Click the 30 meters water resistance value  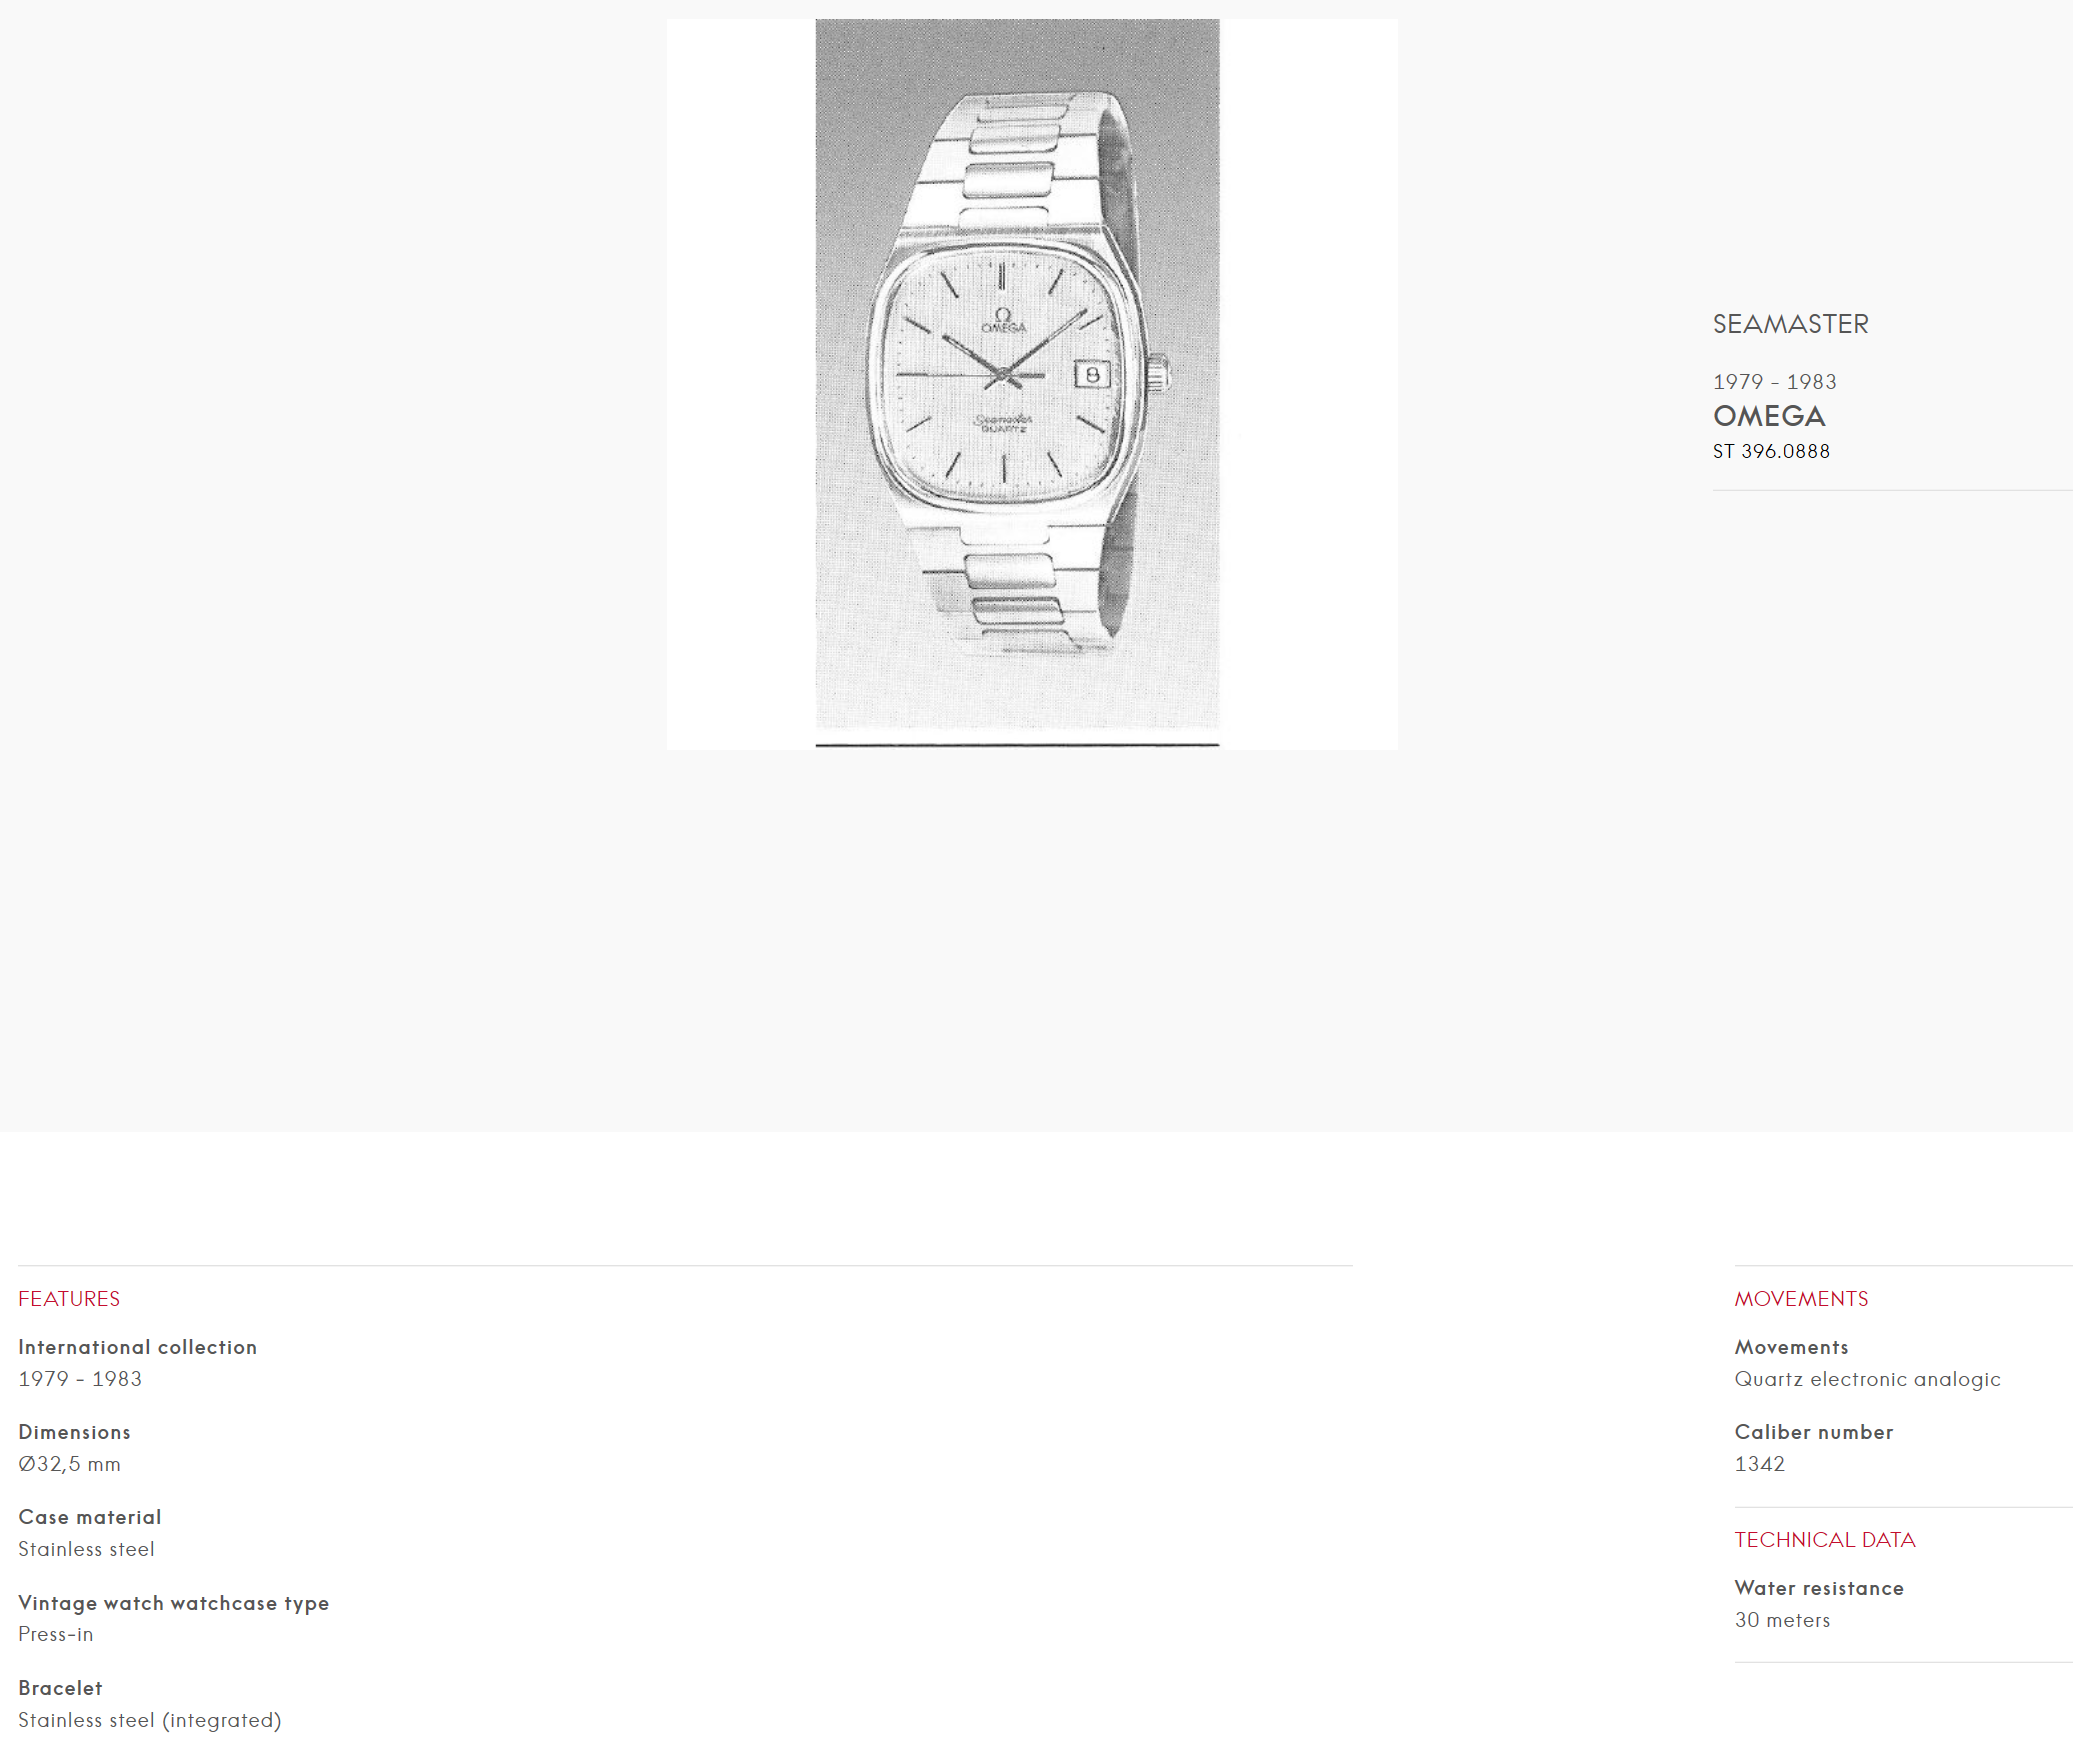1782,1619
